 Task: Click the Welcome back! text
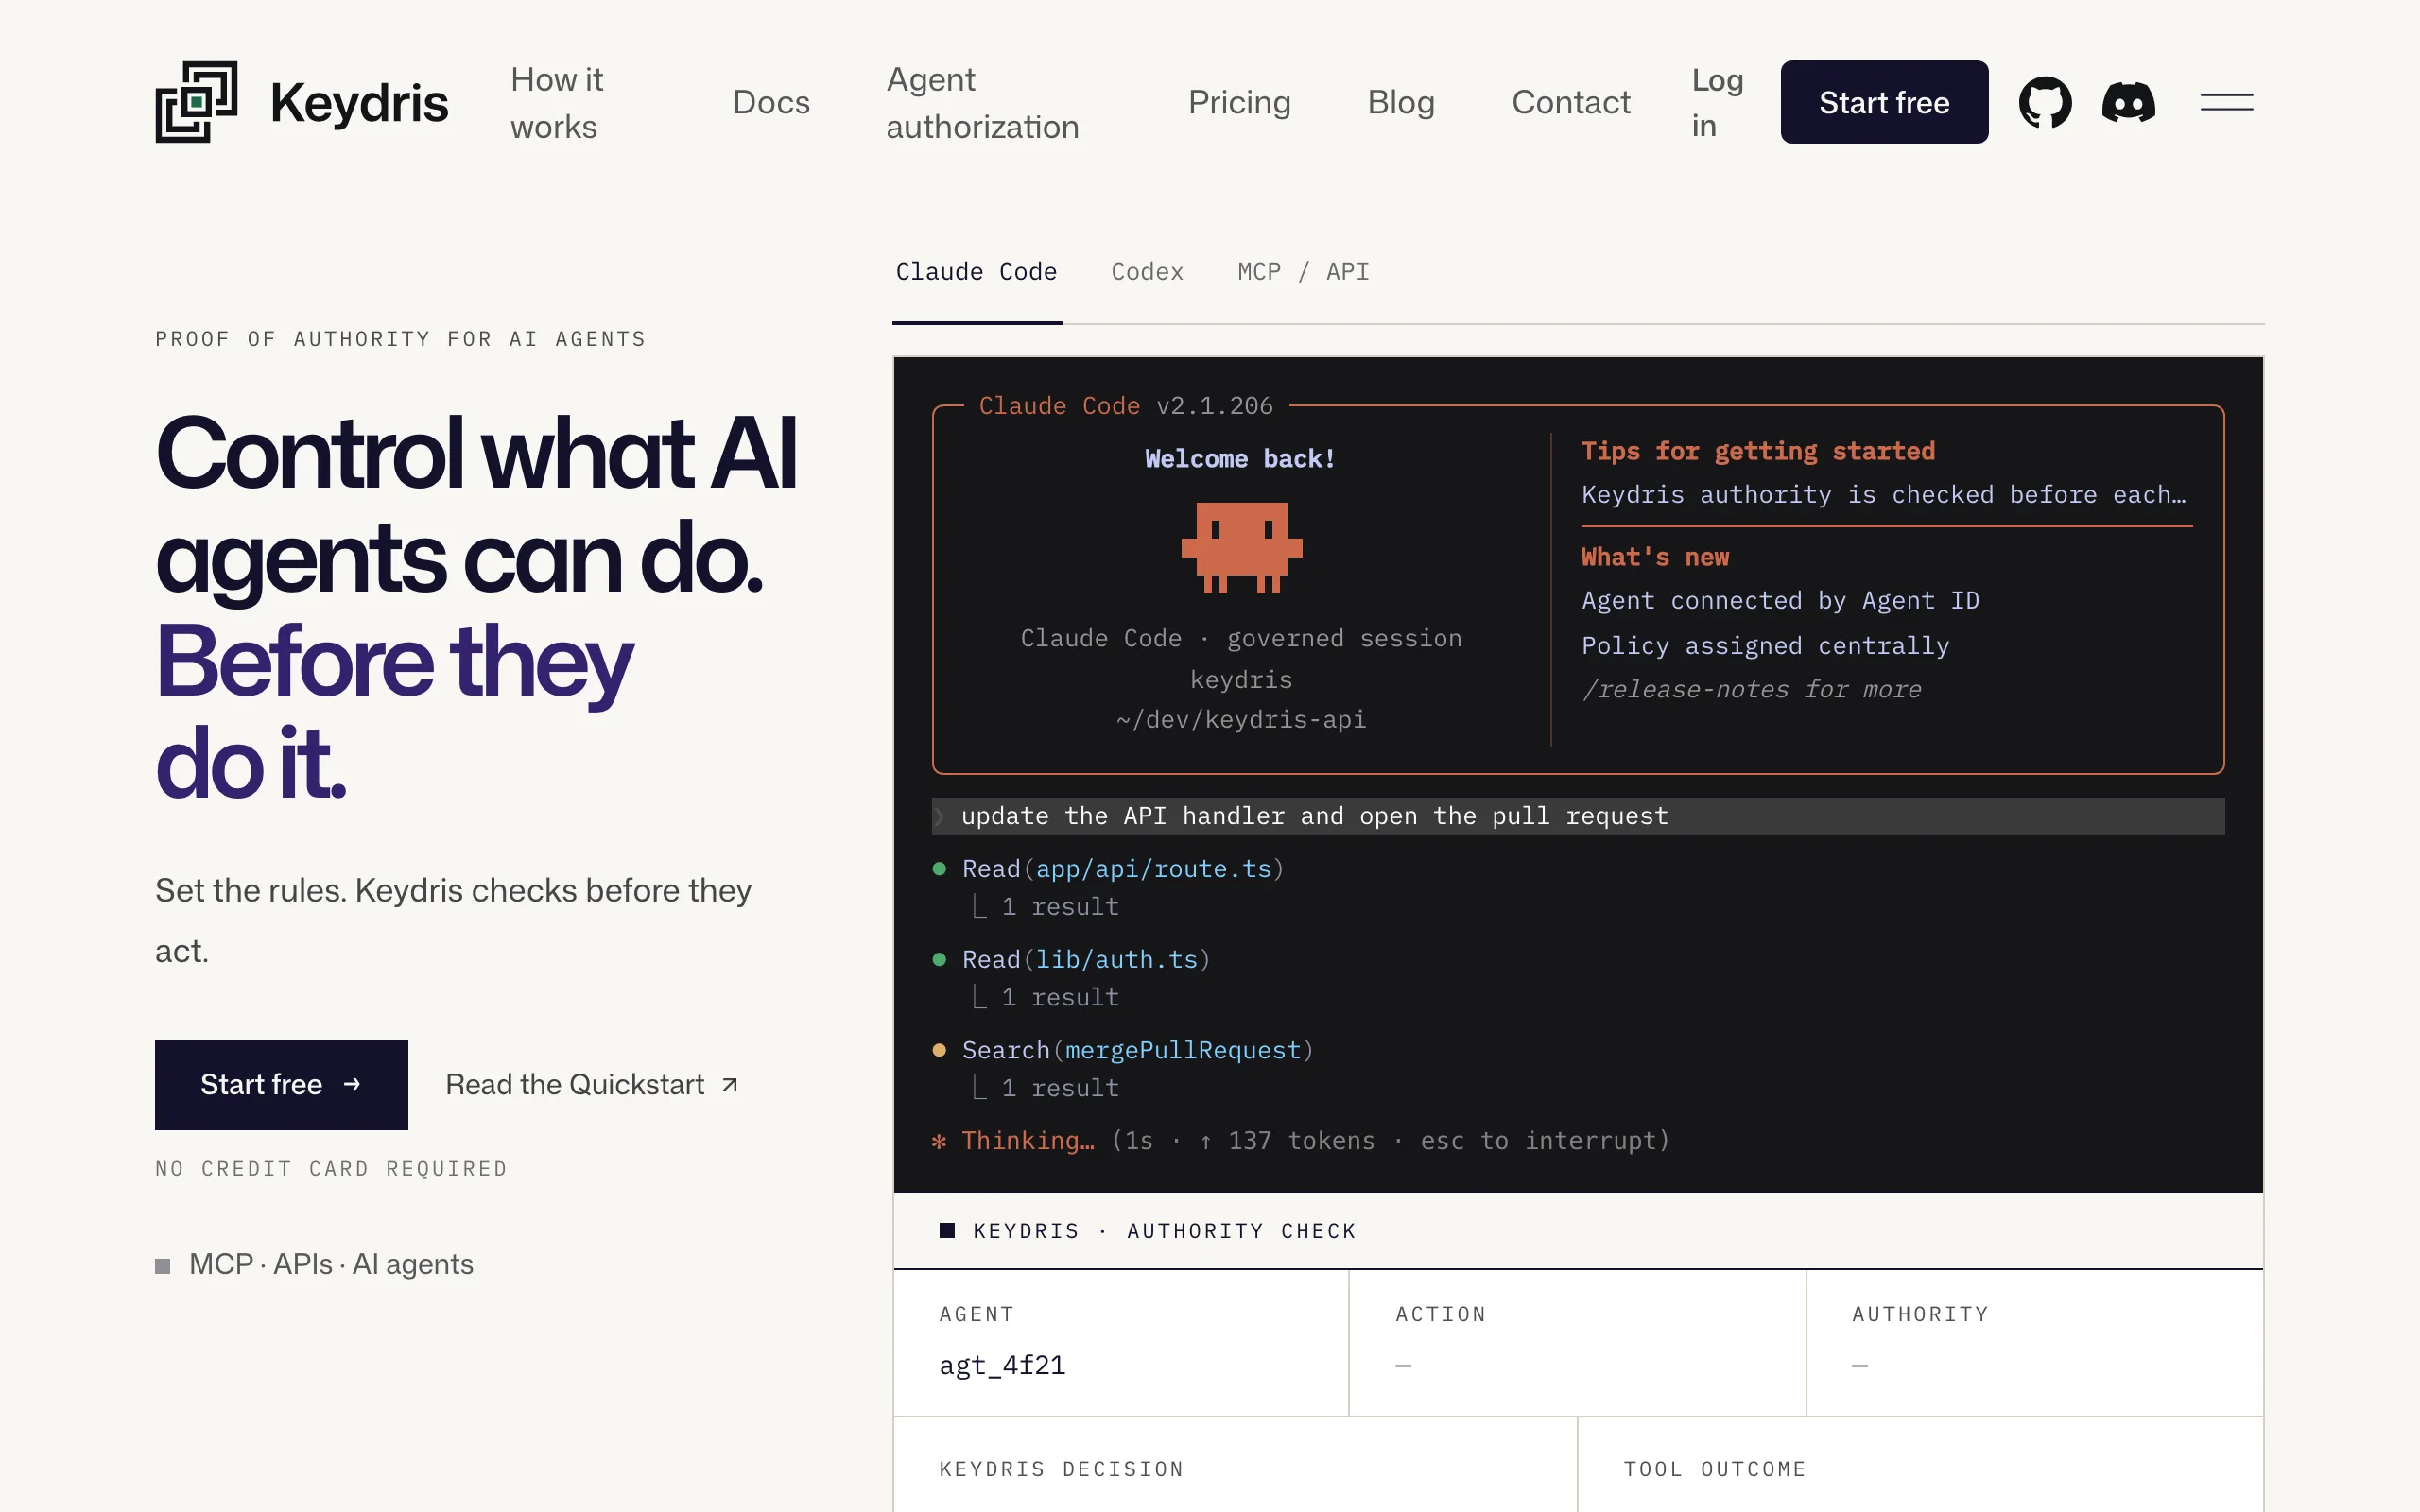point(1240,459)
